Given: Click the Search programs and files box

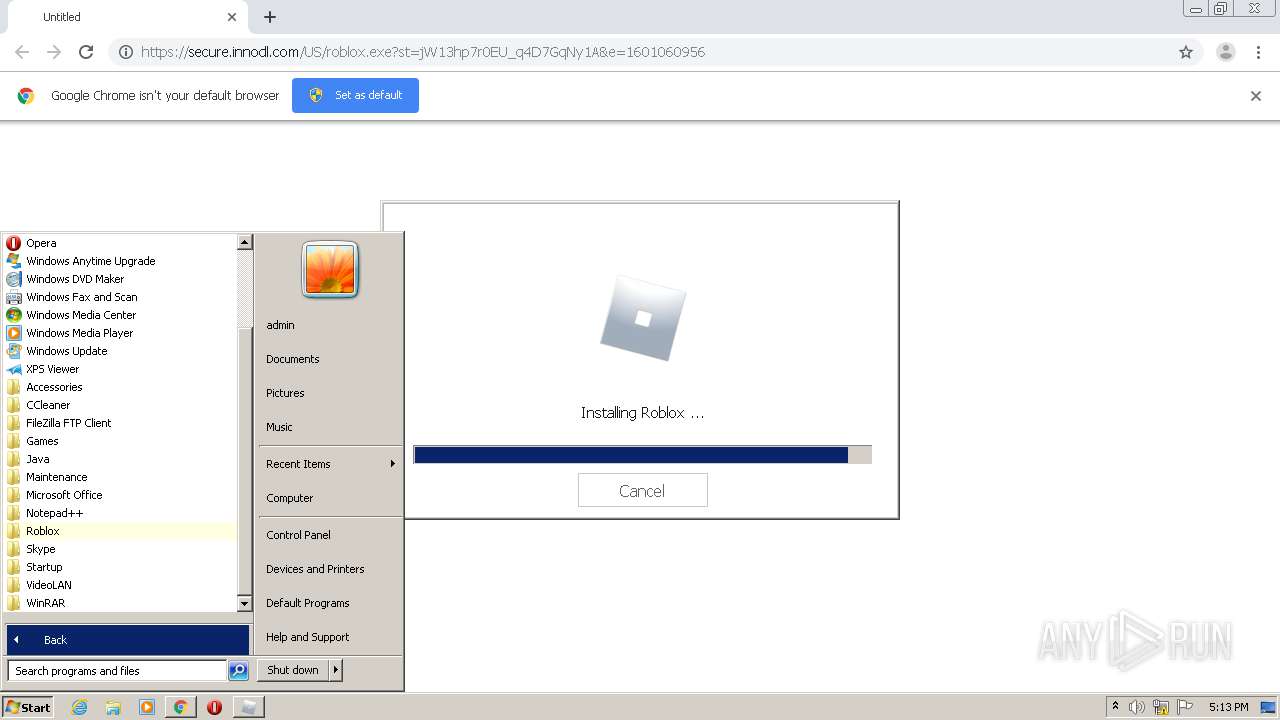Looking at the screenshot, I should (x=117, y=671).
